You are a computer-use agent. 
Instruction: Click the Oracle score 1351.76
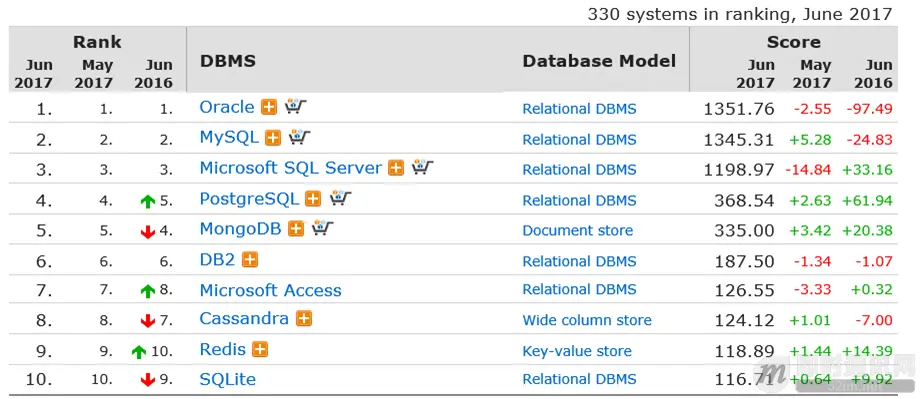739,109
